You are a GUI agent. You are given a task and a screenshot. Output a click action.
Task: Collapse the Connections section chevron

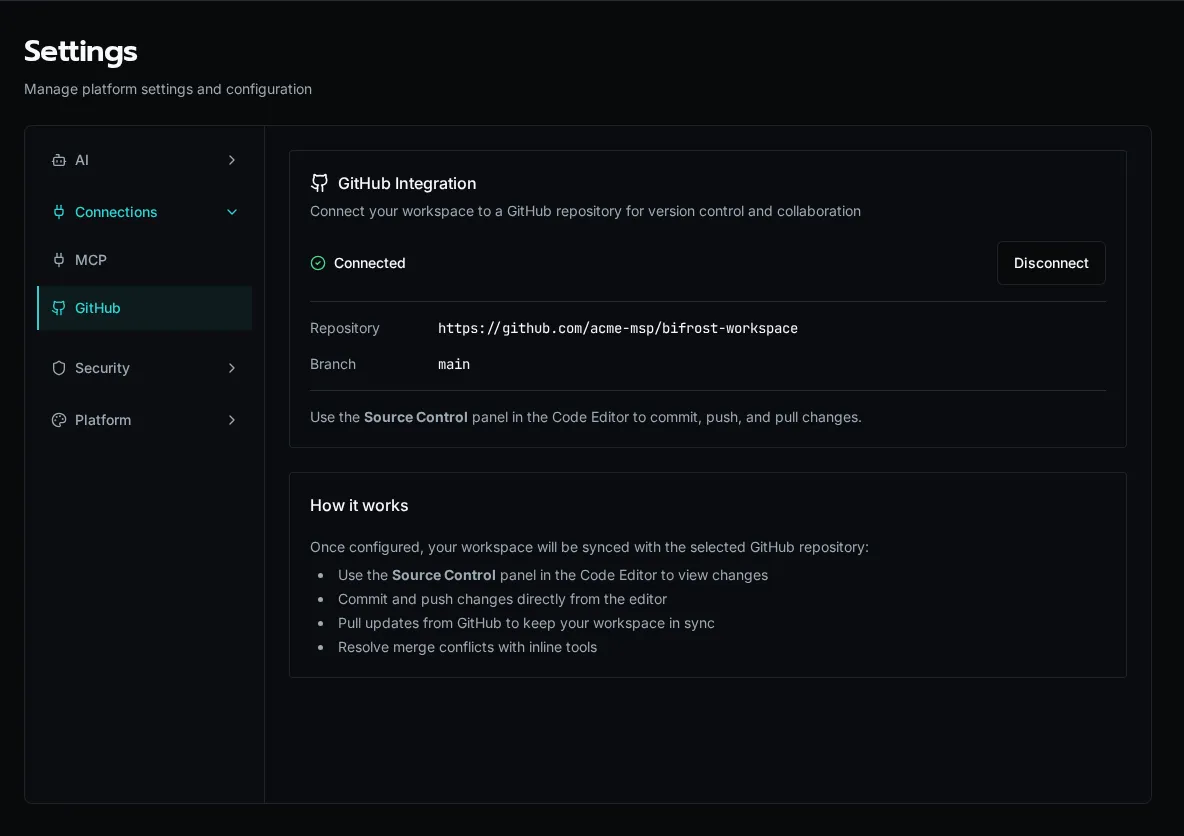point(232,212)
